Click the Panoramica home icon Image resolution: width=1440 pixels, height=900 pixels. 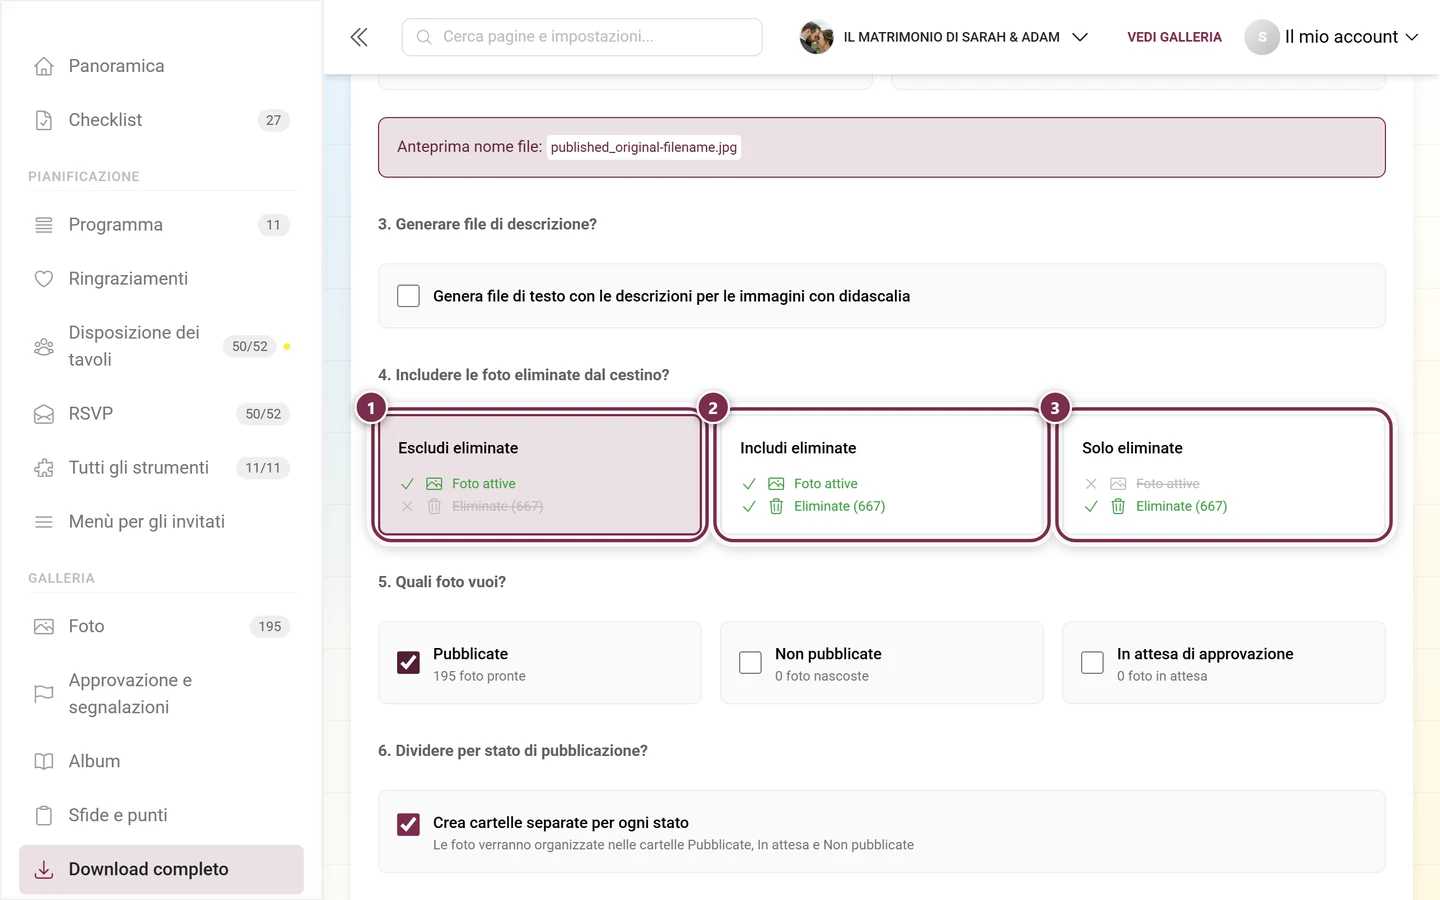point(44,66)
